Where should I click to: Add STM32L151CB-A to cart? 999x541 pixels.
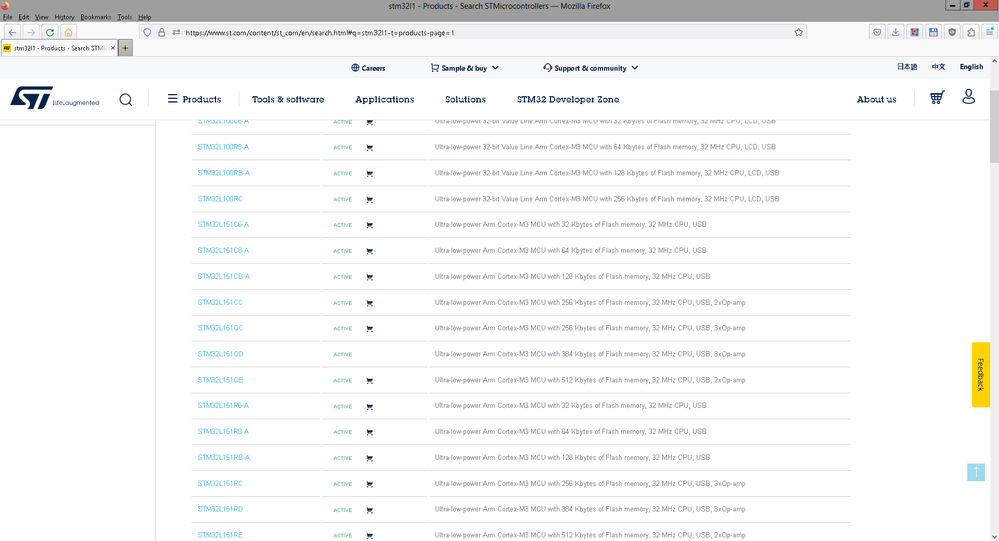pyautogui.click(x=370, y=277)
